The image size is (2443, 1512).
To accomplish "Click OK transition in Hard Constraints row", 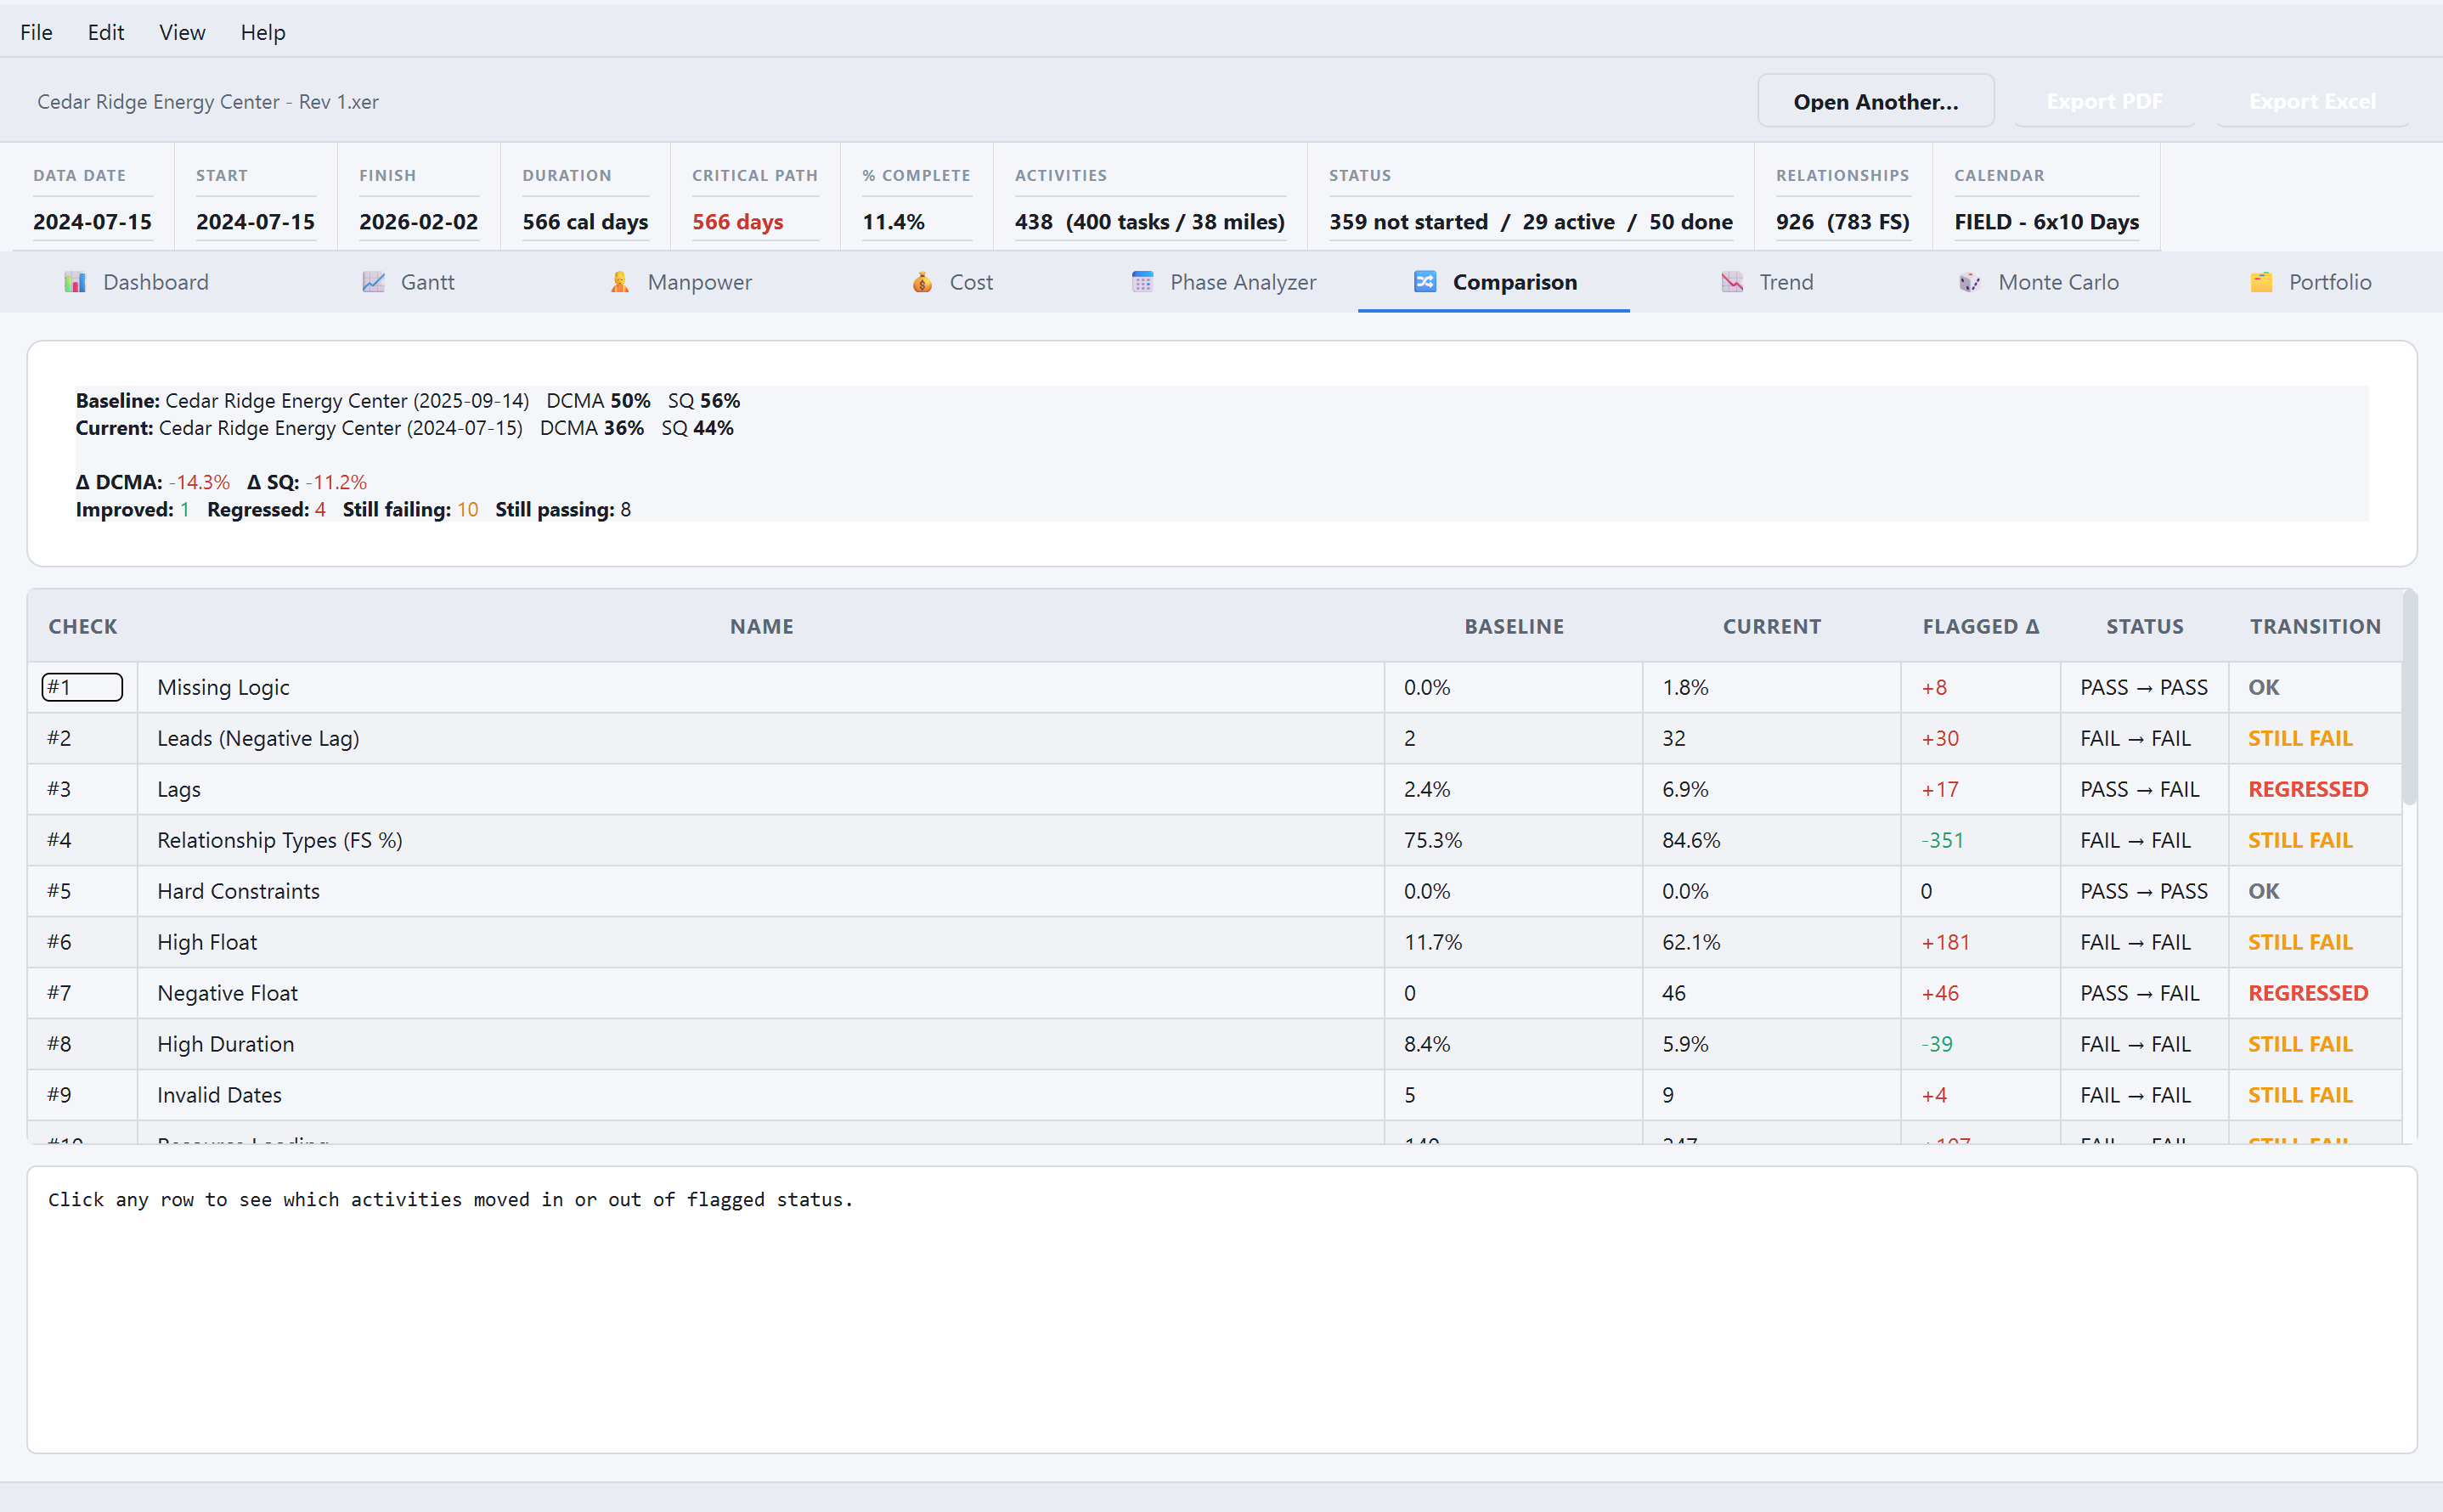I will click(2264, 891).
